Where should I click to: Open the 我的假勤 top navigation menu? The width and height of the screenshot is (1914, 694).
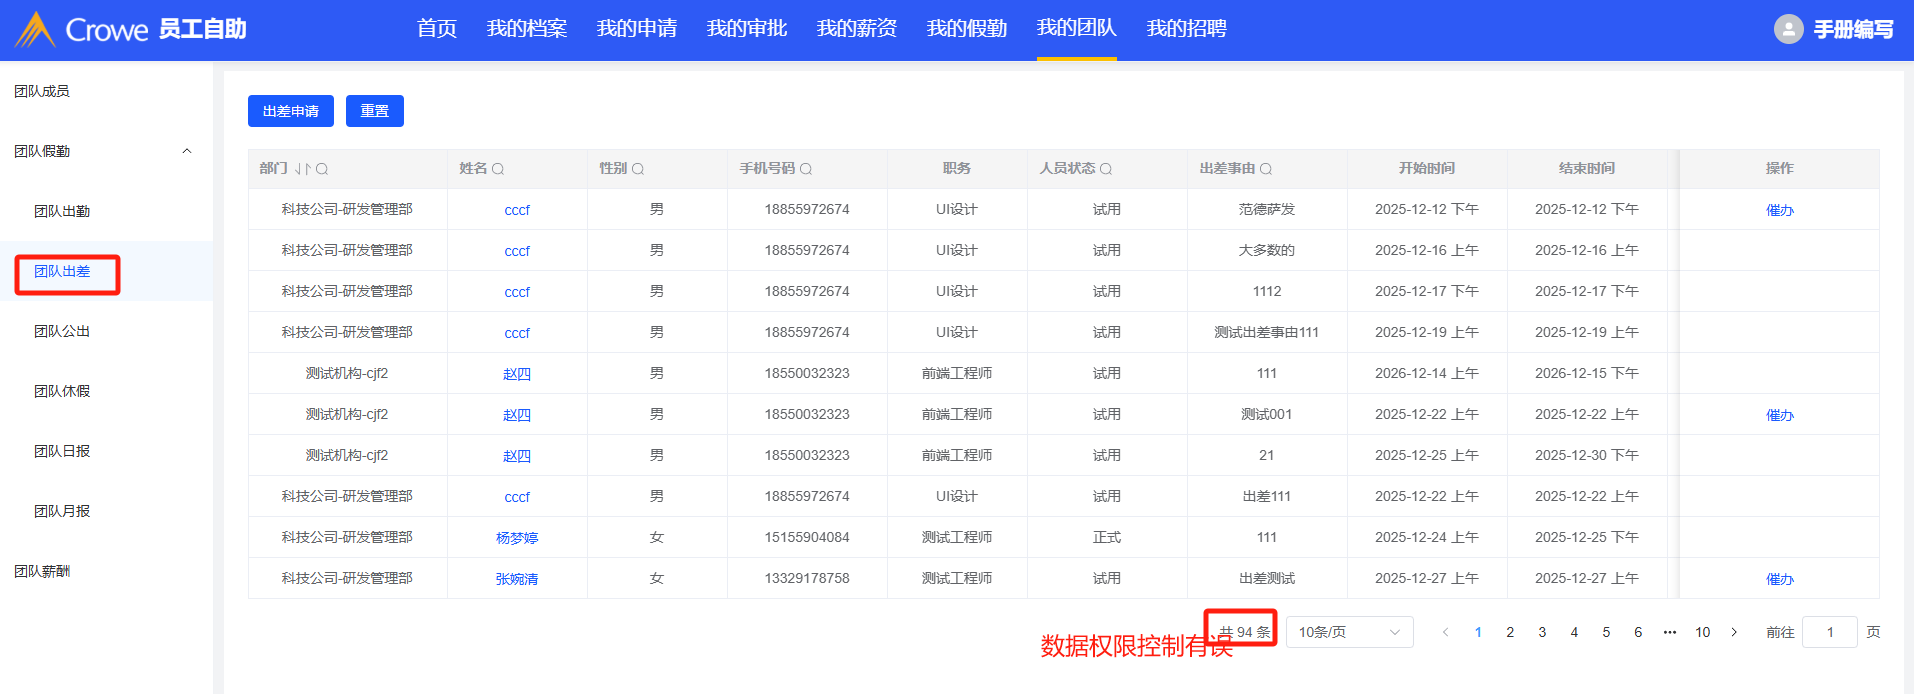(966, 29)
